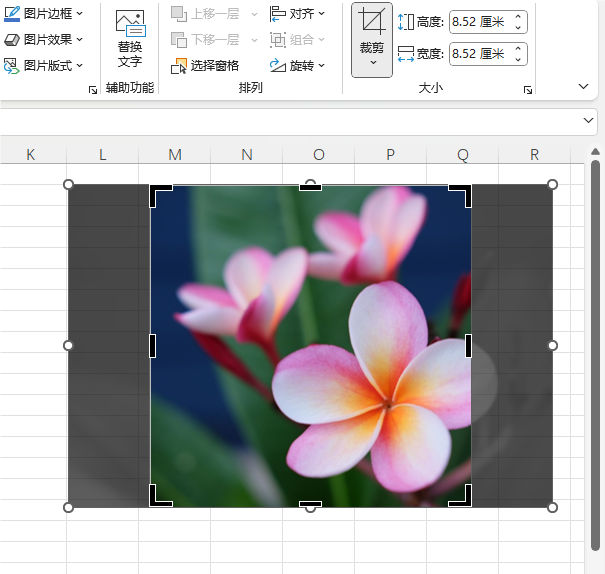The image size is (605, 574).
Task: Select column O header
Action: click(318, 155)
